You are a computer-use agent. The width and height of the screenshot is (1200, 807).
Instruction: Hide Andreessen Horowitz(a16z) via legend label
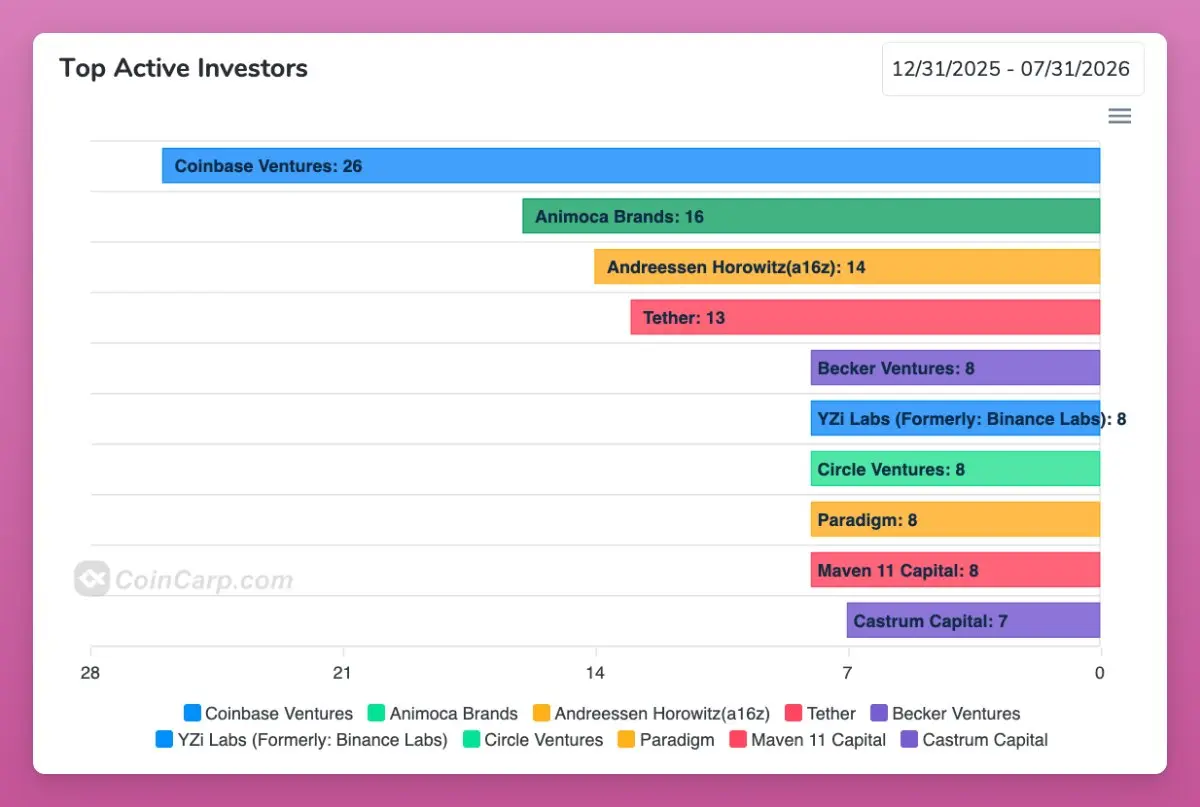click(x=662, y=714)
